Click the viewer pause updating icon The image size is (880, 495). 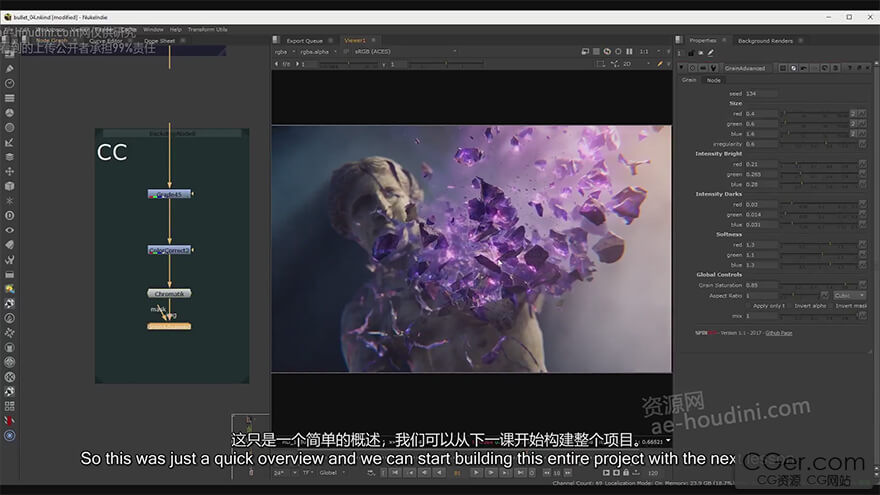point(629,52)
